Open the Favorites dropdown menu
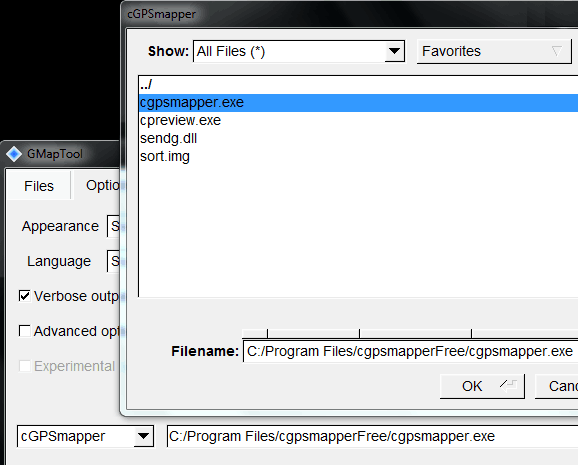The width and height of the screenshot is (578, 465). click(494, 51)
